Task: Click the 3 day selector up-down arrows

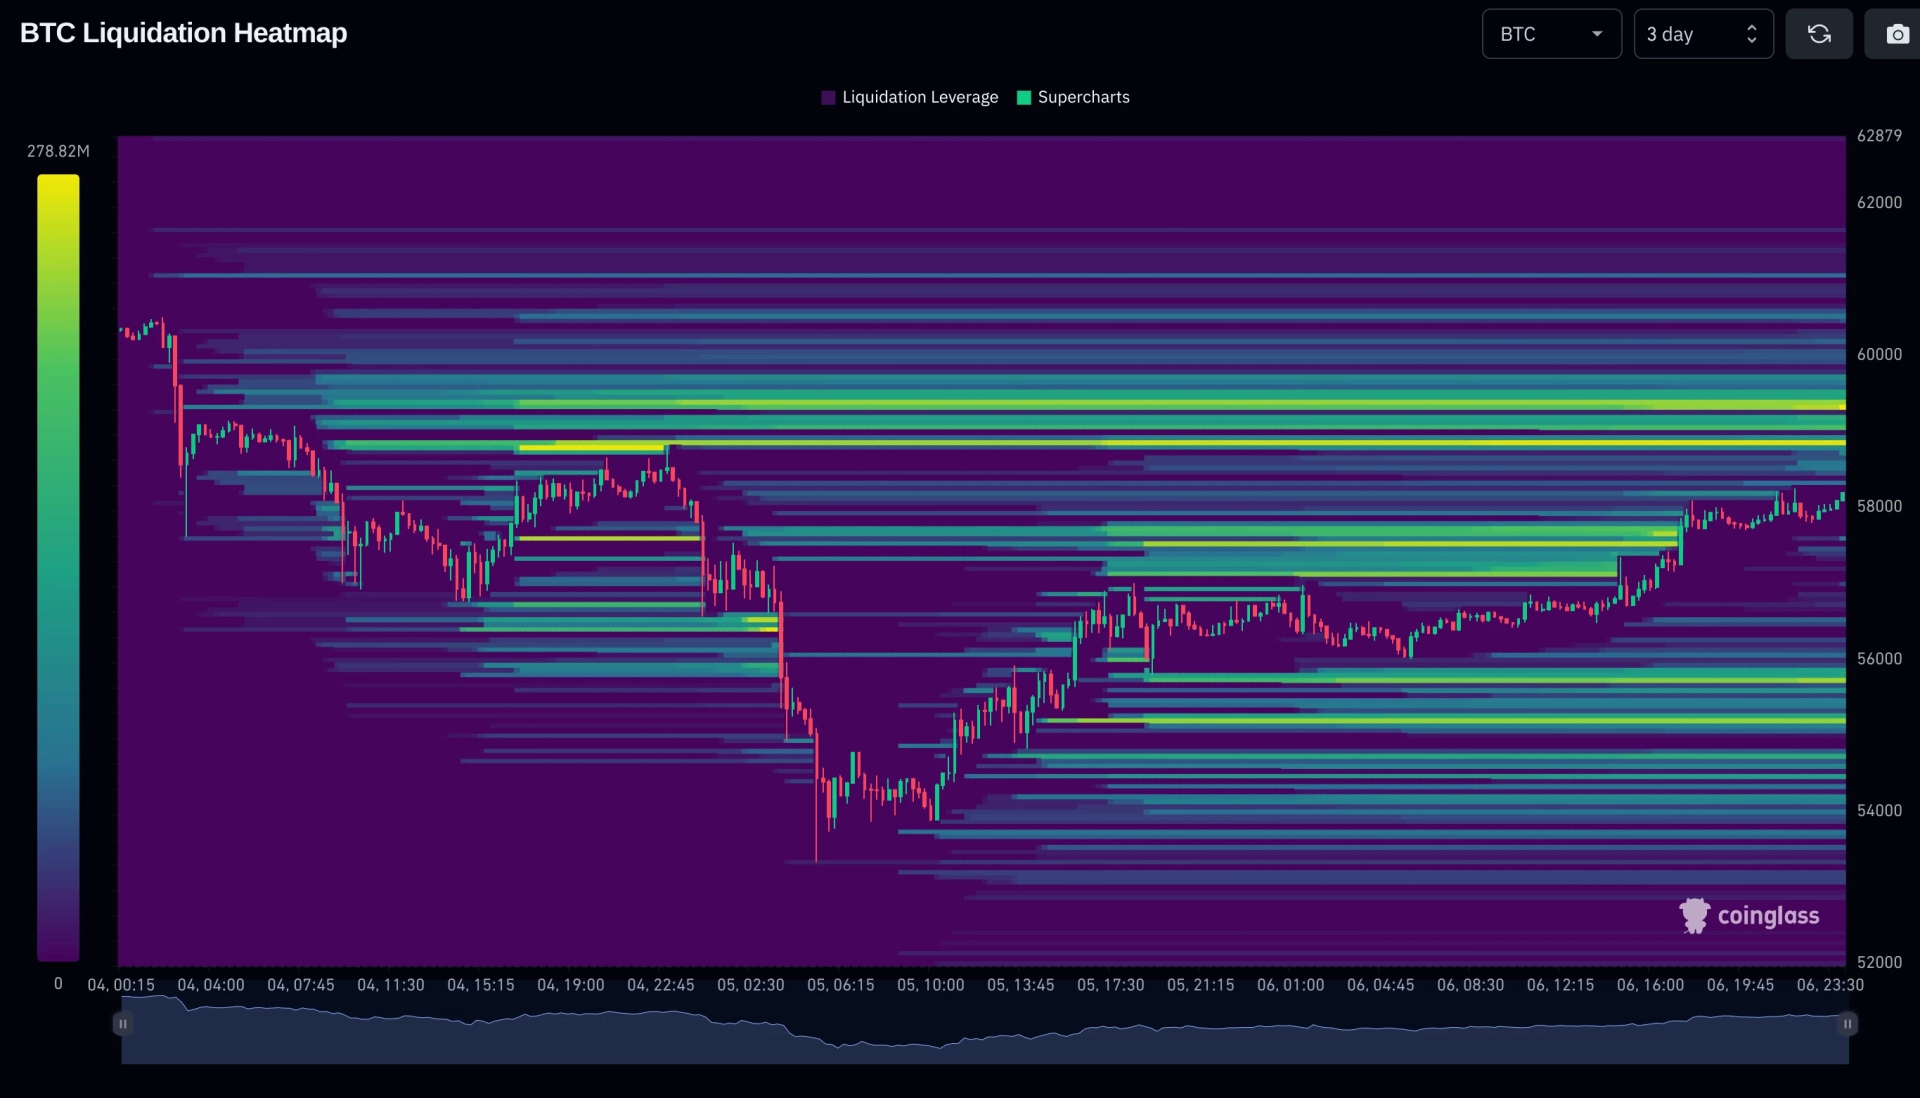Action: coord(1751,34)
